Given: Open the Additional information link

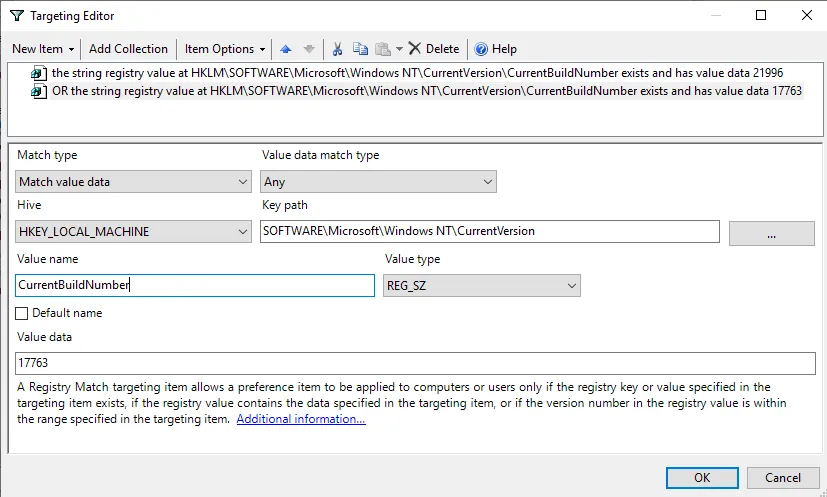Looking at the screenshot, I should coord(301,419).
